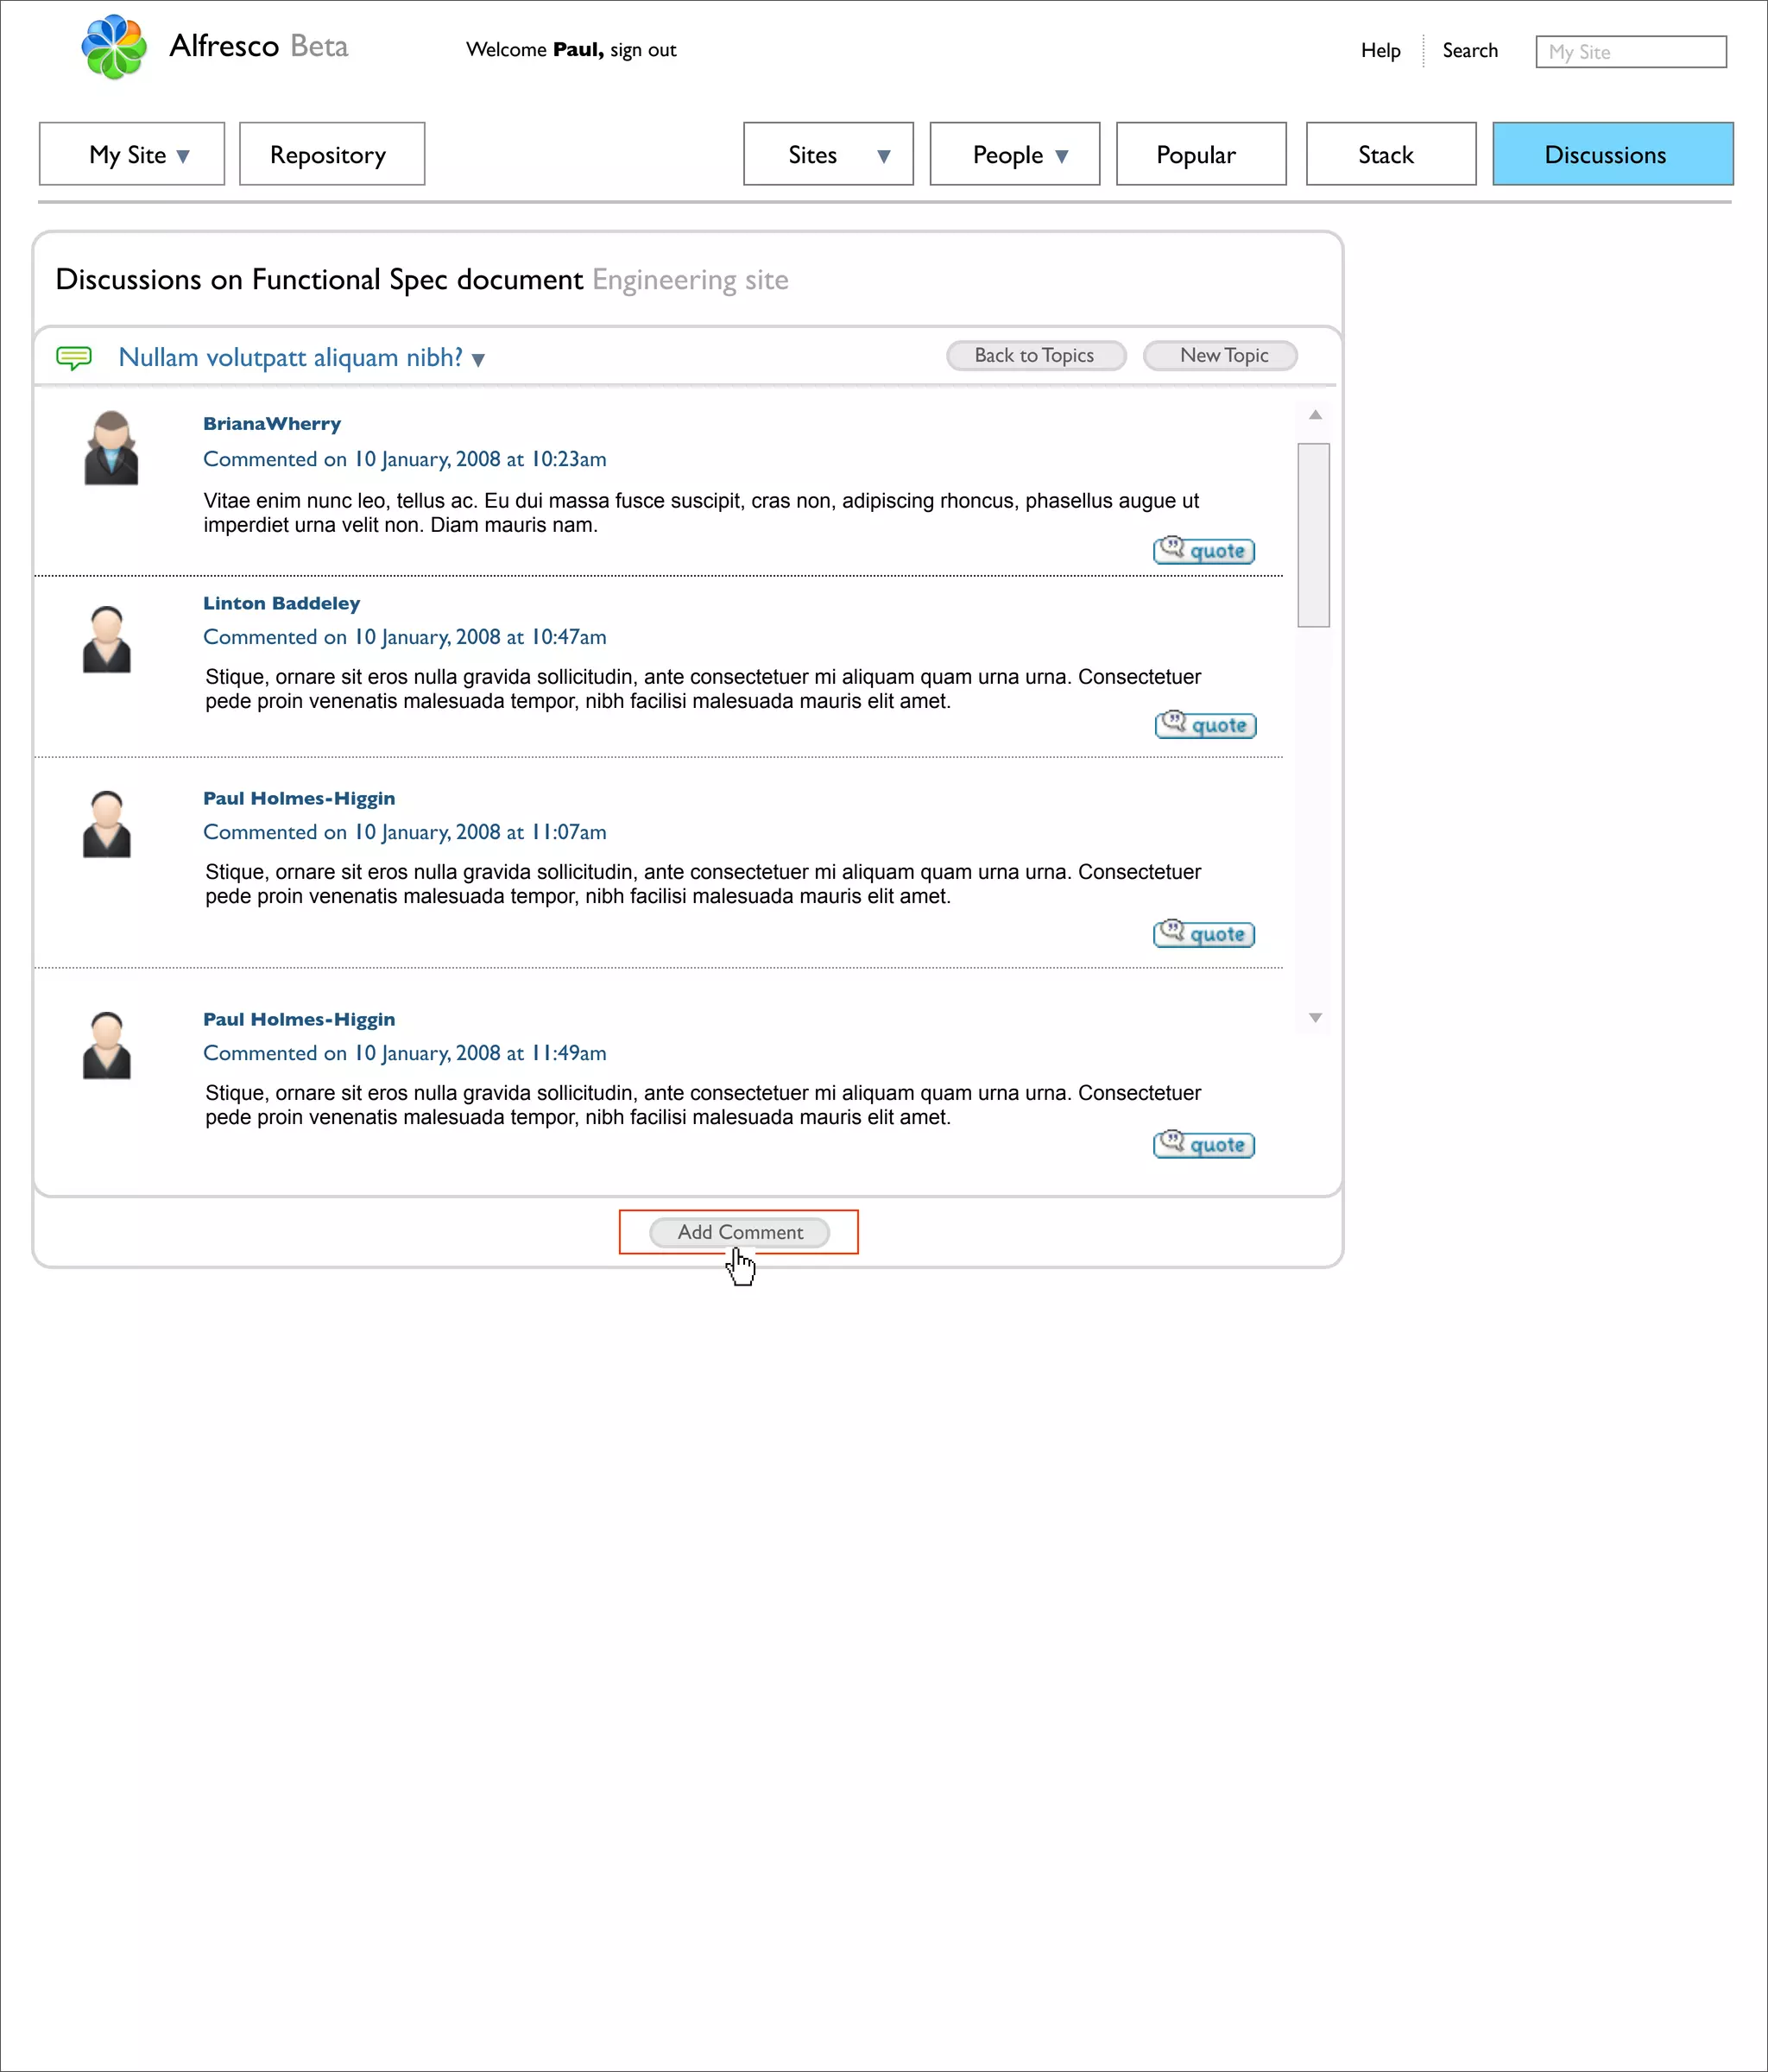Quote the 11:07am Paul Holmes-Higgin comment
Screen dimensions: 1768x2072
(1204, 933)
